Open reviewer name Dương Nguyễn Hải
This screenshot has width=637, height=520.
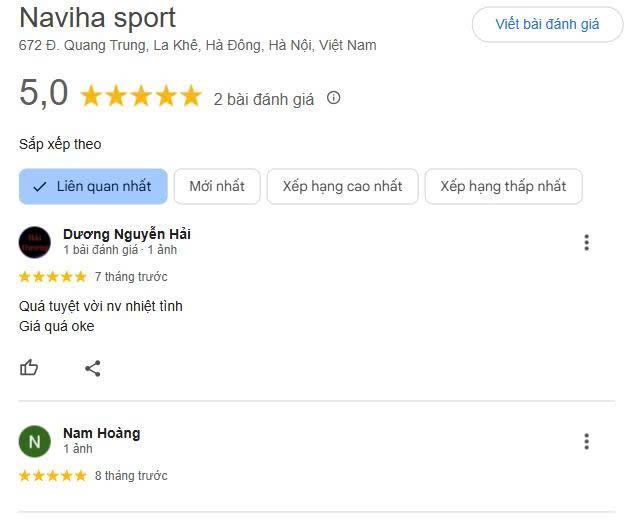127,234
